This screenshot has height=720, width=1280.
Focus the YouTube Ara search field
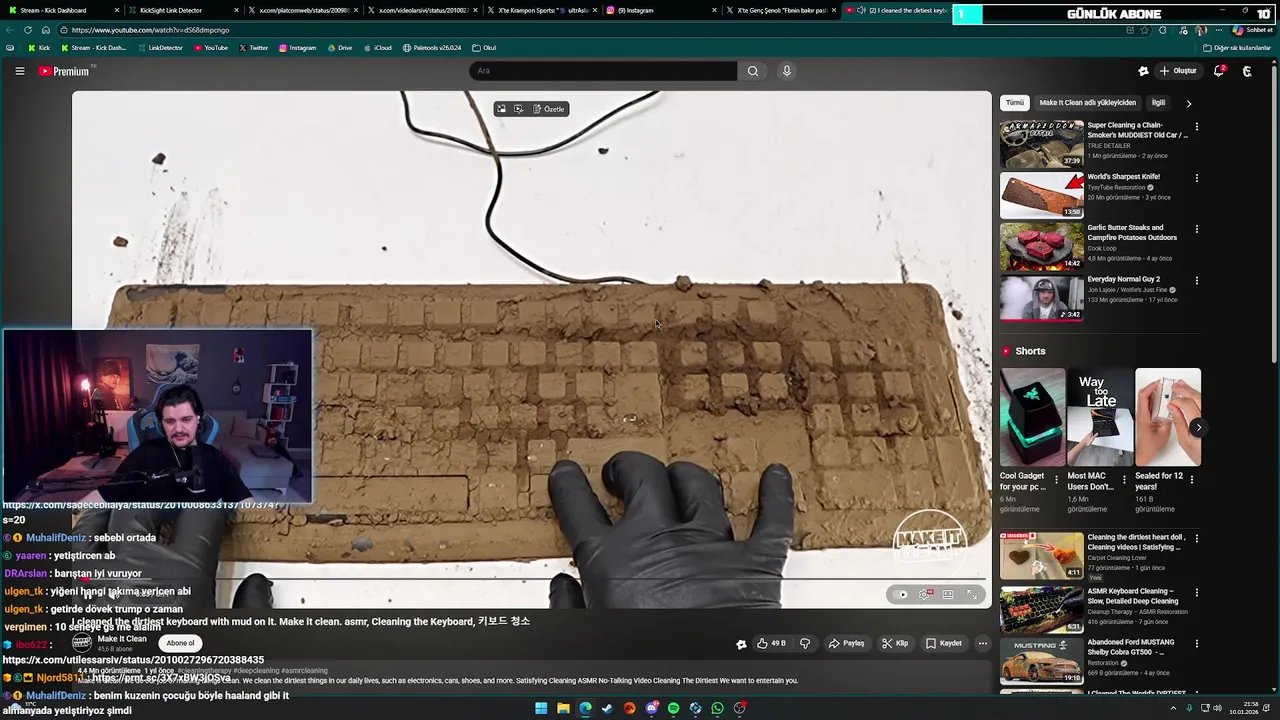point(604,71)
